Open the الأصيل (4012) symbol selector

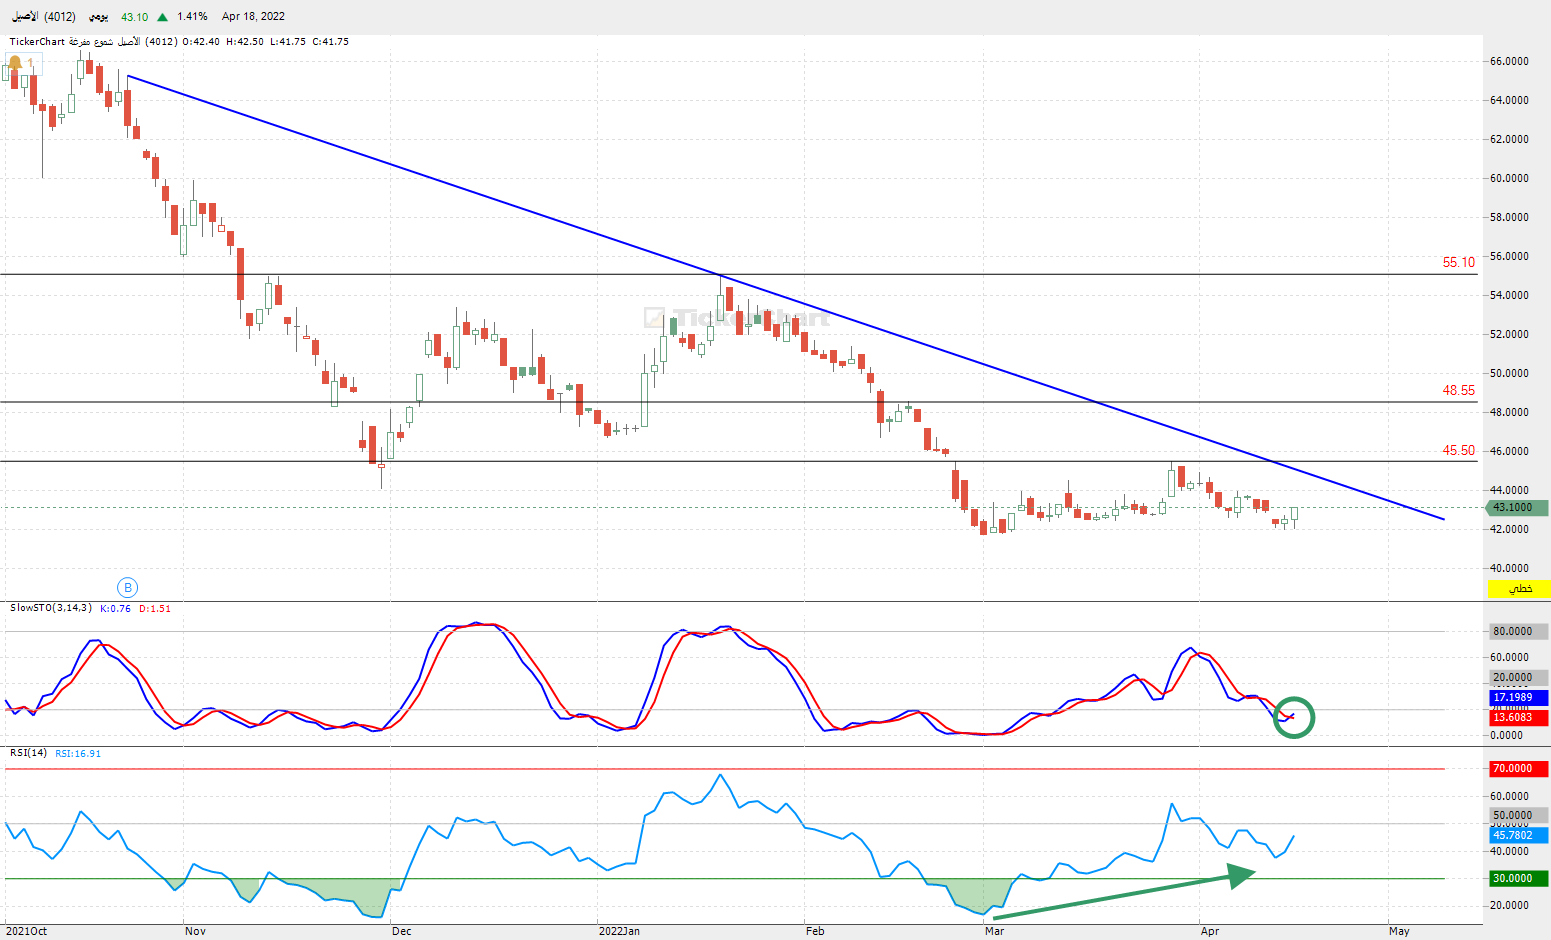(x=40, y=17)
